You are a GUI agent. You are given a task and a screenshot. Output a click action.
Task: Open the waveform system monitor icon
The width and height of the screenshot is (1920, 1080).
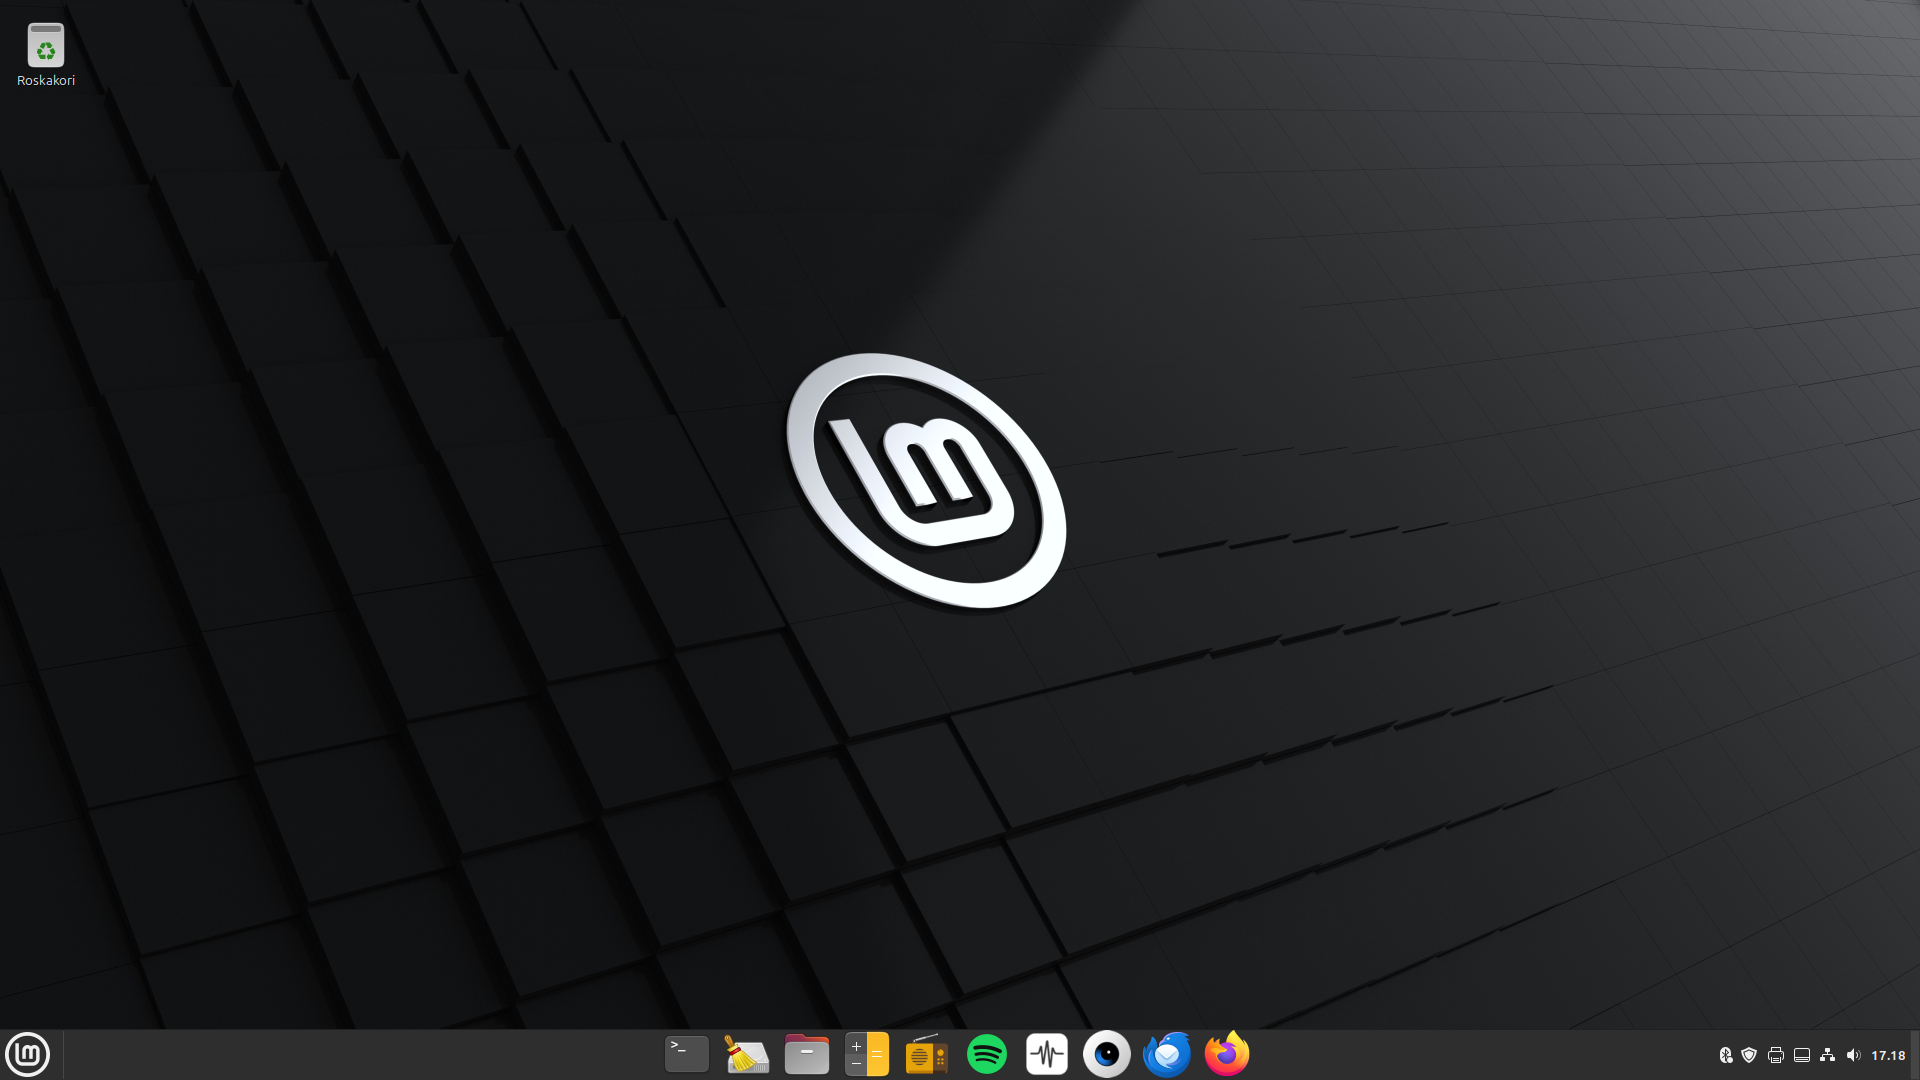(1047, 1054)
